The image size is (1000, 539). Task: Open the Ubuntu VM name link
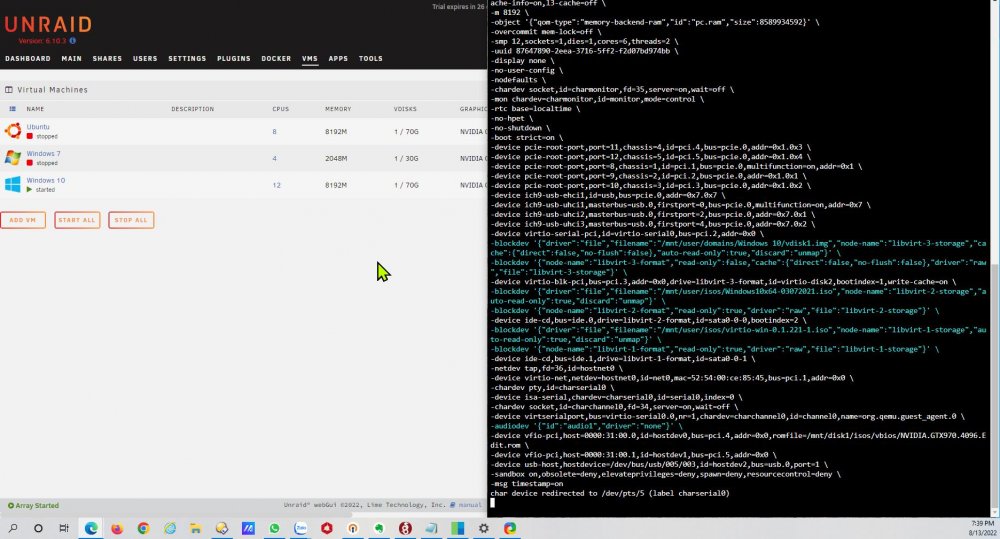pyautogui.click(x=38, y=127)
